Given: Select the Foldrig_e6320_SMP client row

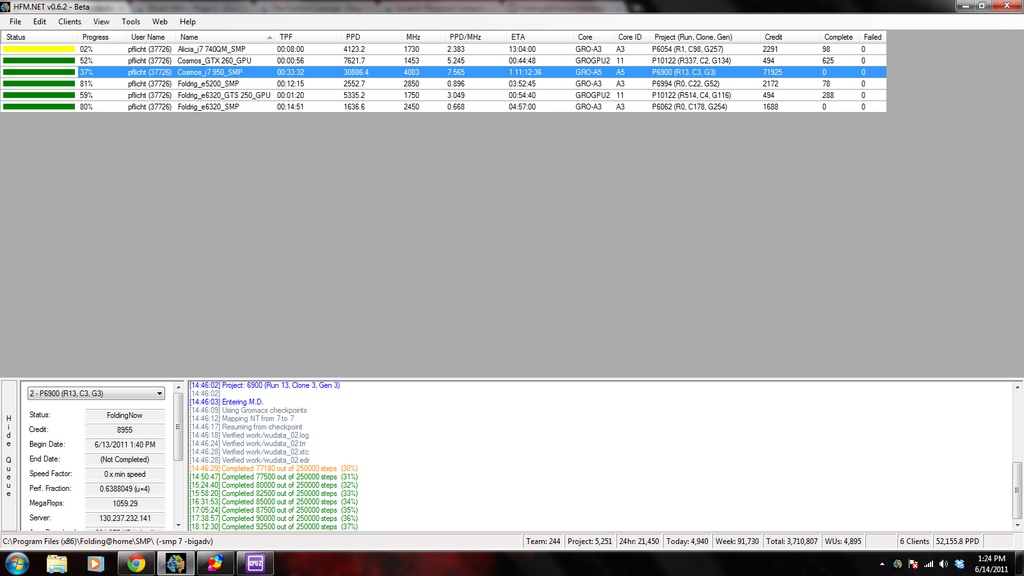Looking at the screenshot, I should coord(443,106).
